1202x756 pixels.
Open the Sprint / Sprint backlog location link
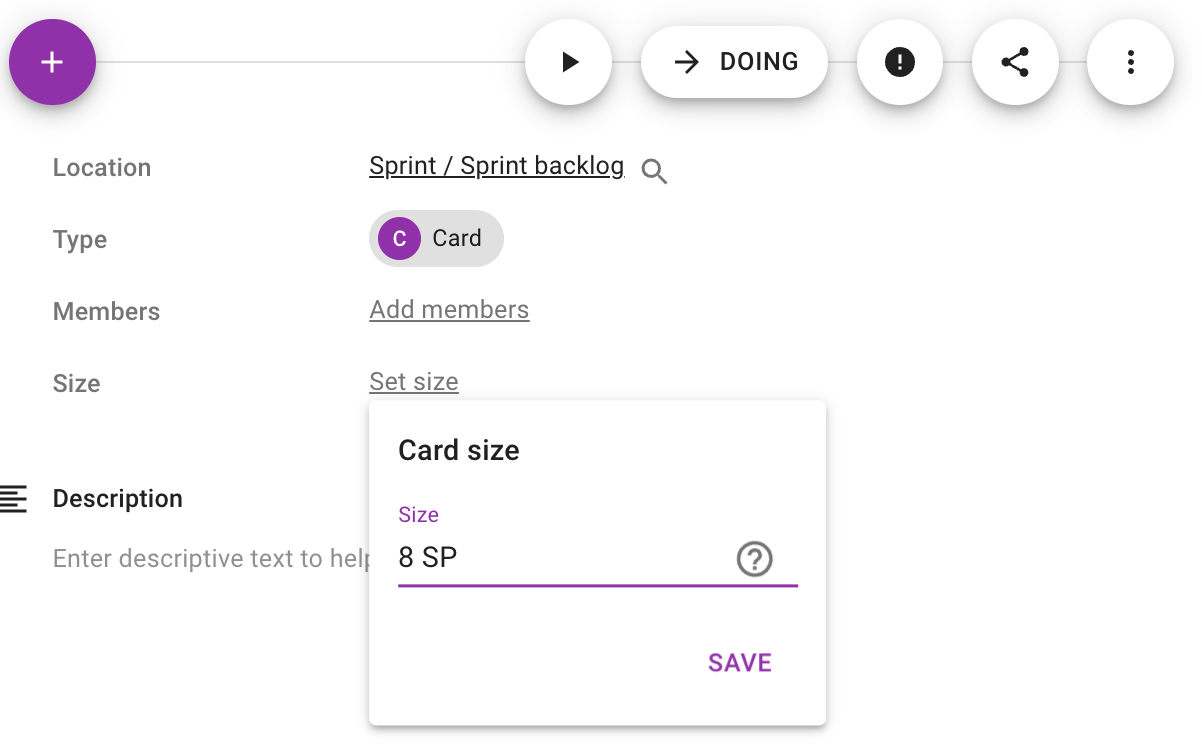click(496, 166)
